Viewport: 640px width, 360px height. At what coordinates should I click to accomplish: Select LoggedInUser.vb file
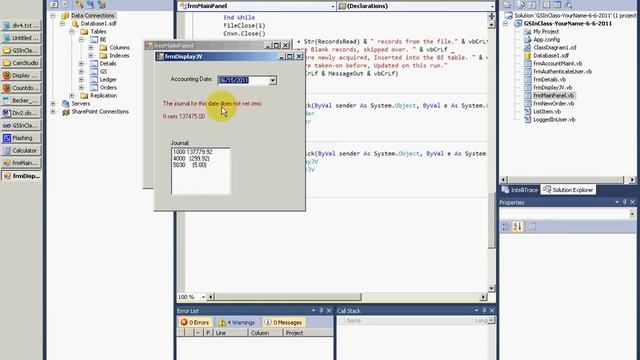553,120
